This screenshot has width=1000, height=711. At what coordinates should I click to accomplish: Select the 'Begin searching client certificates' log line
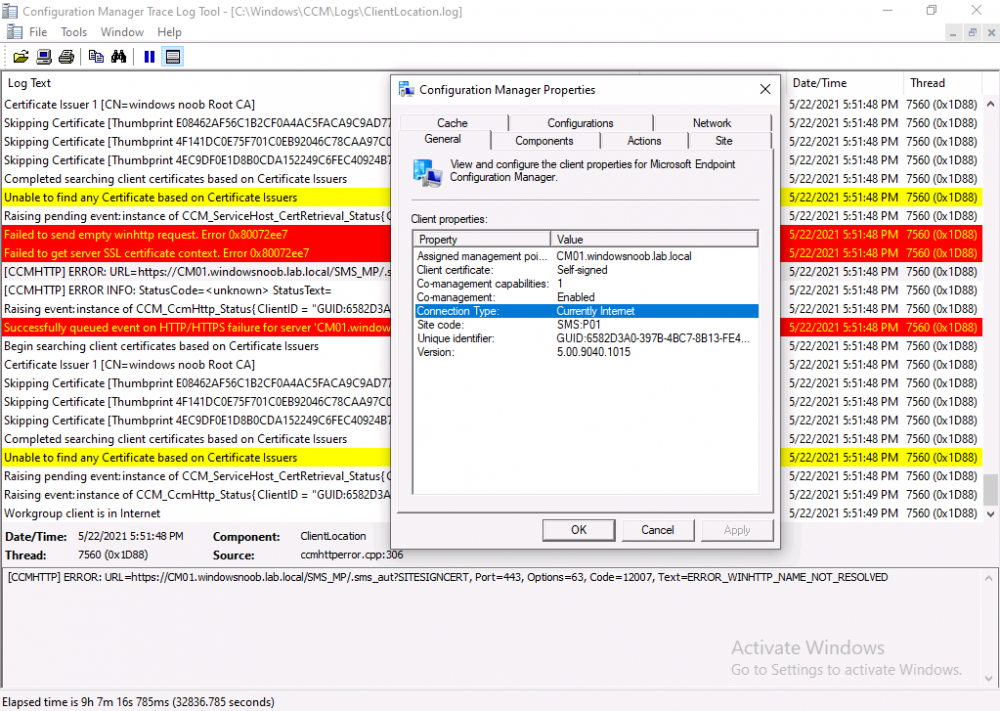pyautogui.click(x=196, y=346)
